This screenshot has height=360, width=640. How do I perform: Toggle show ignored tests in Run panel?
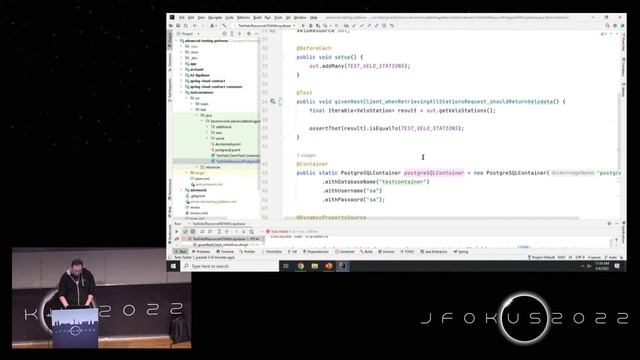(193, 231)
